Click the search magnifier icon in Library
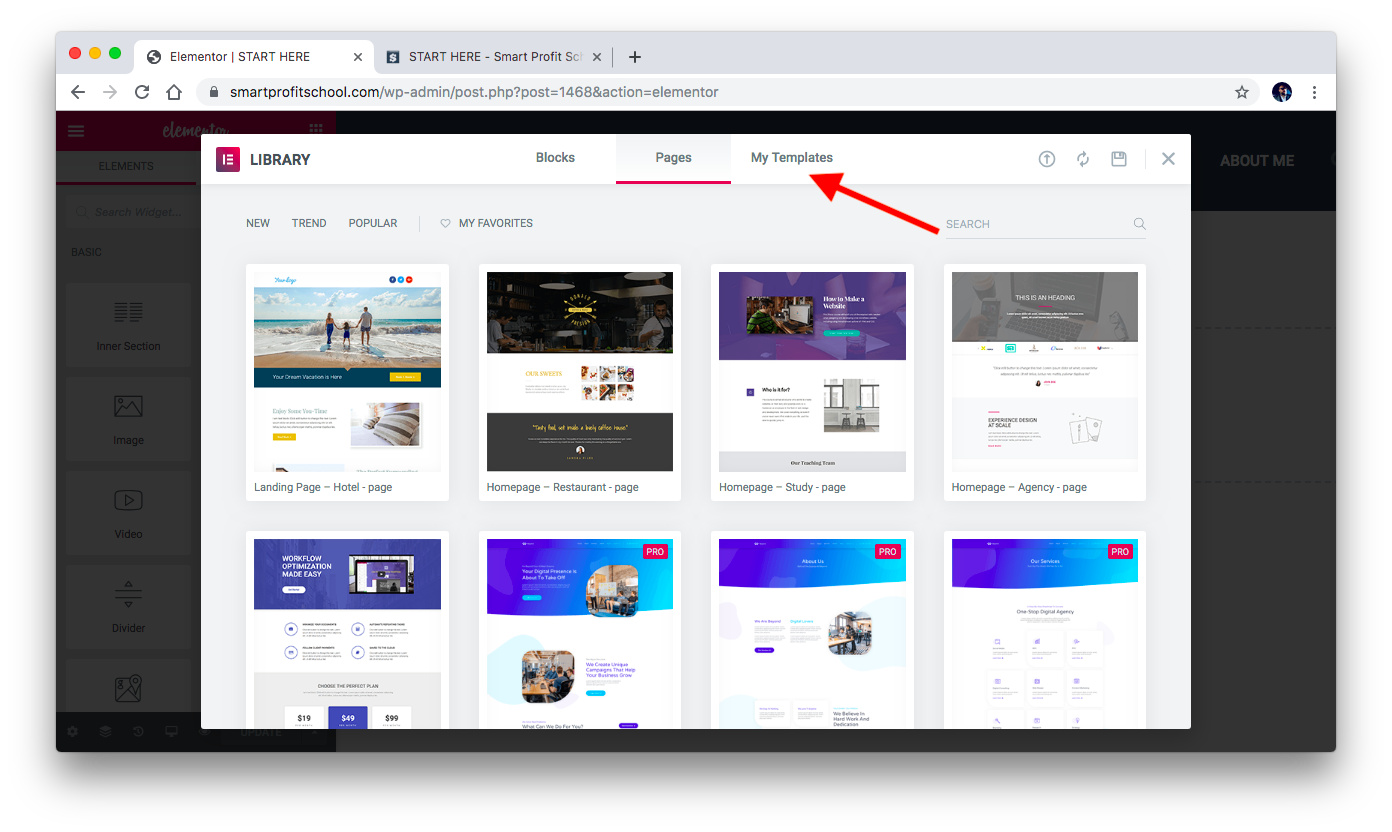This screenshot has width=1392, height=832. [x=1139, y=224]
